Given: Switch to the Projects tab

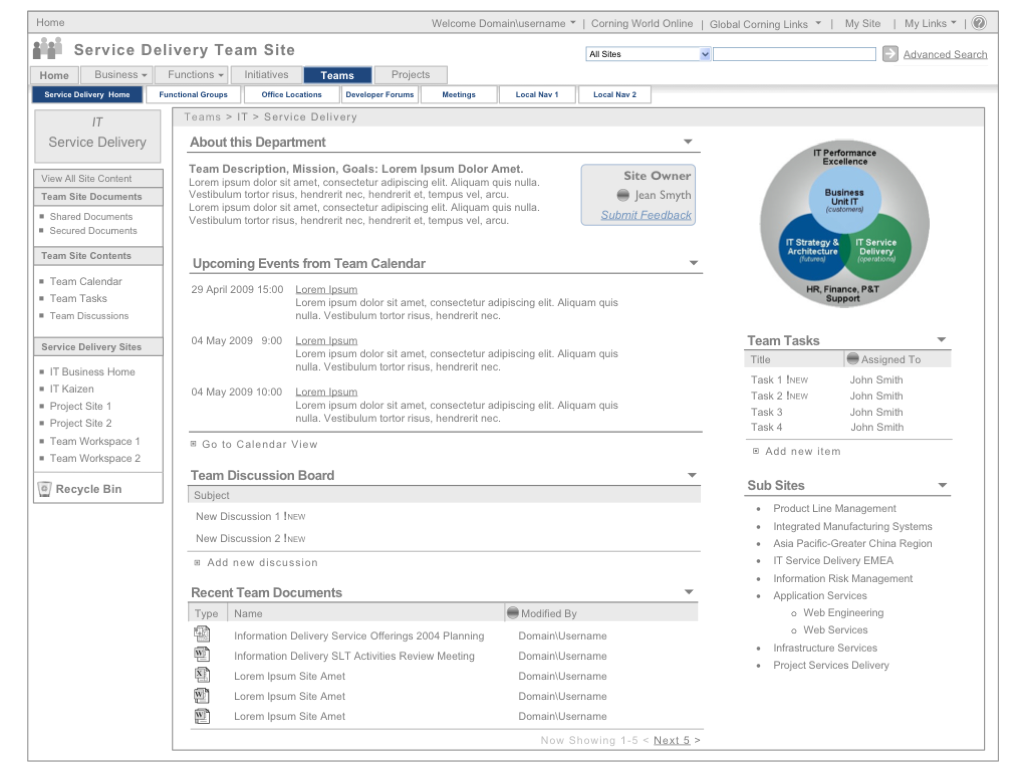Looking at the screenshot, I should click(410, 74).
